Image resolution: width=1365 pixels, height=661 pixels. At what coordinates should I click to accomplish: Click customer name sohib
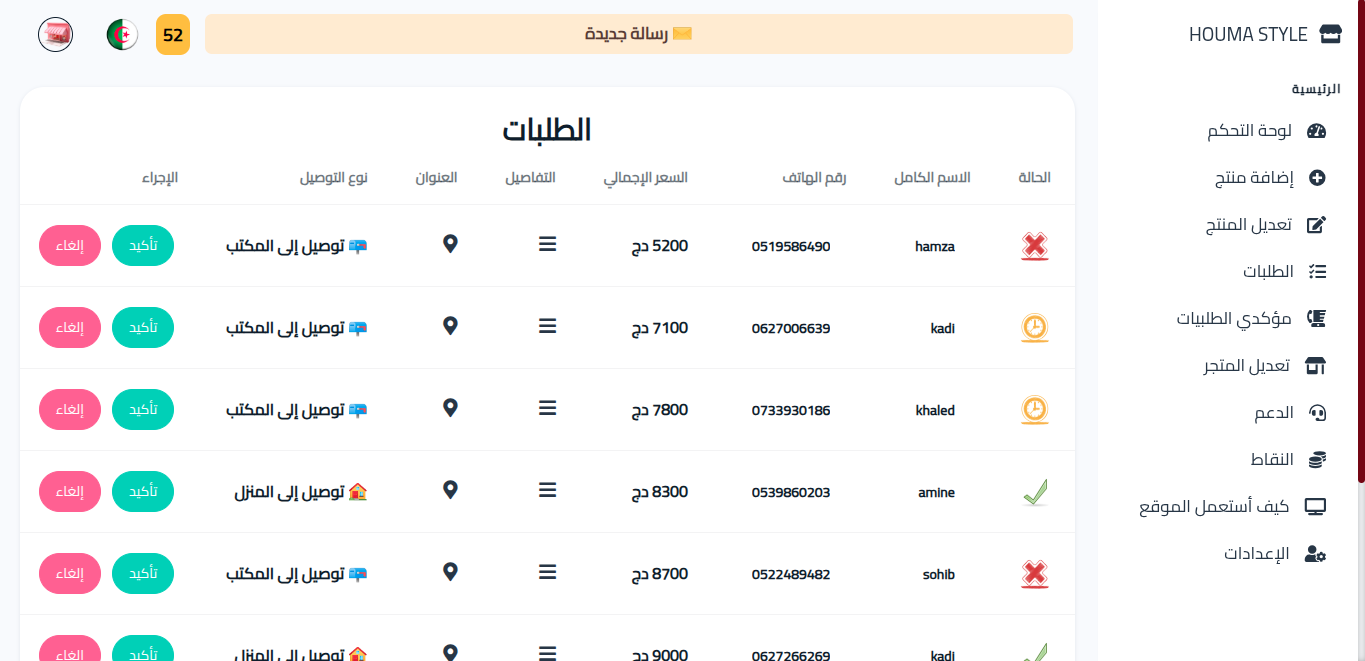(x=939, y=574)
